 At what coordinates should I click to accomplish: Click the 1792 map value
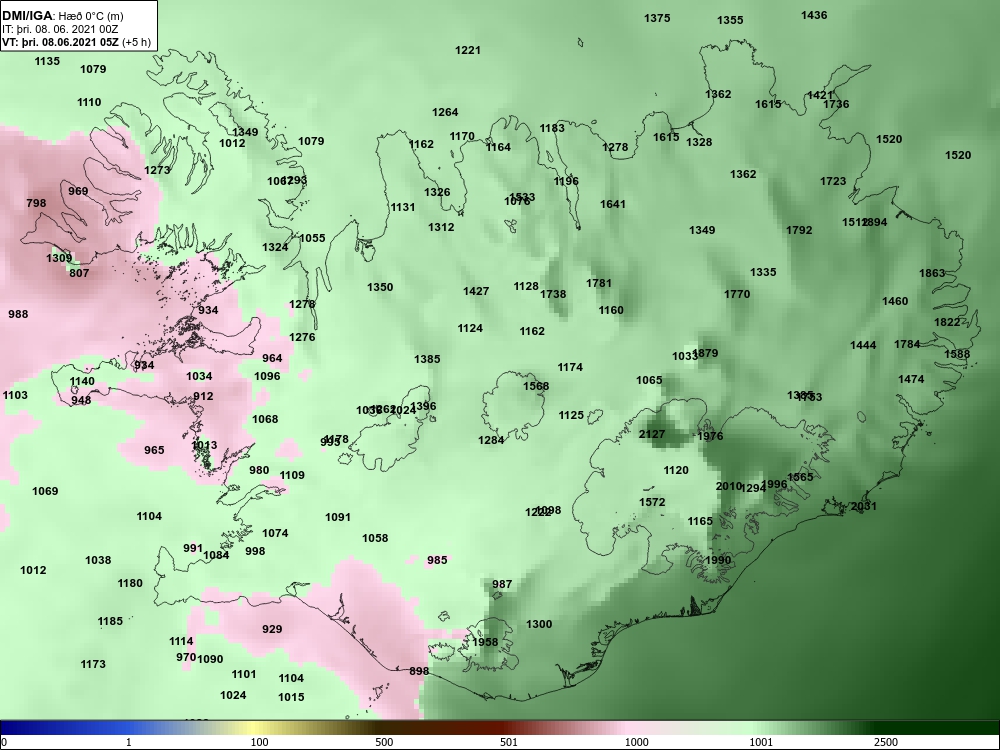coord(799,230)
